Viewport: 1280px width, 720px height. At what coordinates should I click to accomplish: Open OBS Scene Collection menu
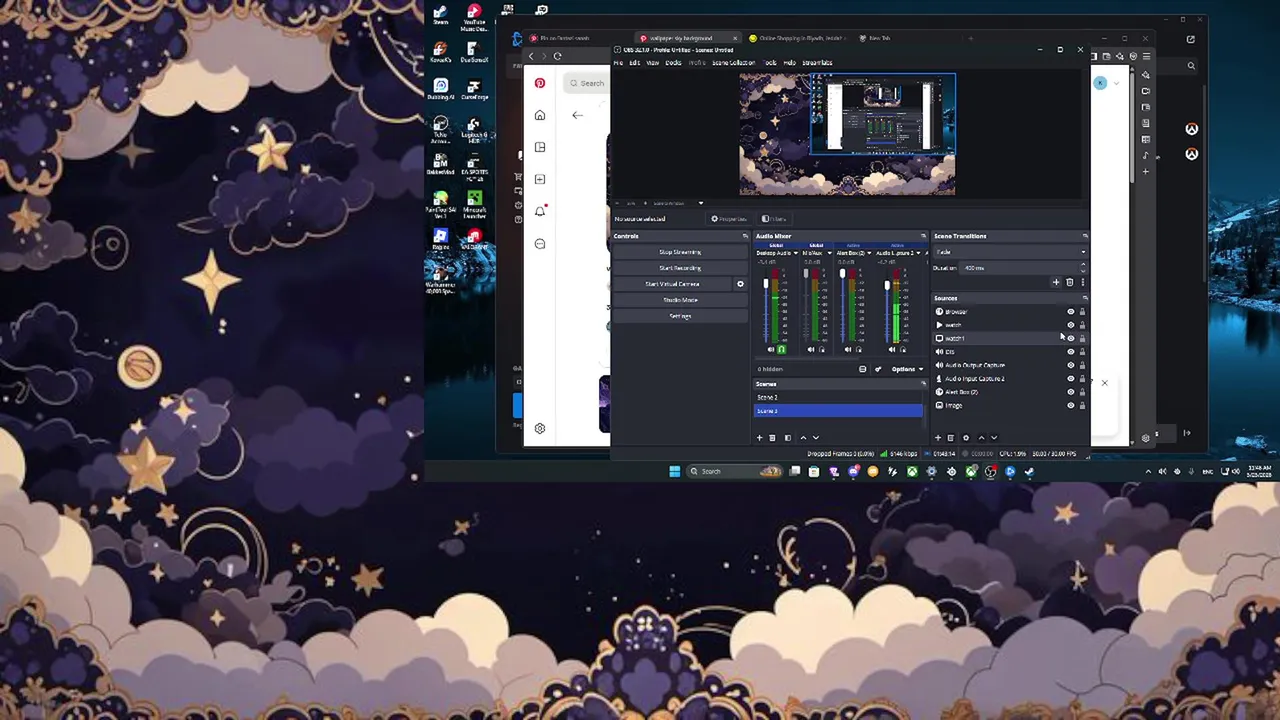(733, 62)
